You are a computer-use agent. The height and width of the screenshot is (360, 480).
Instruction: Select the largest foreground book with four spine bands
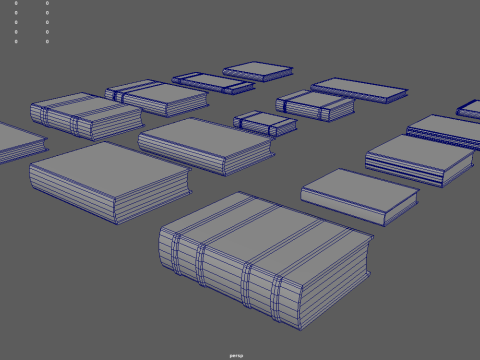click(265, 261)
